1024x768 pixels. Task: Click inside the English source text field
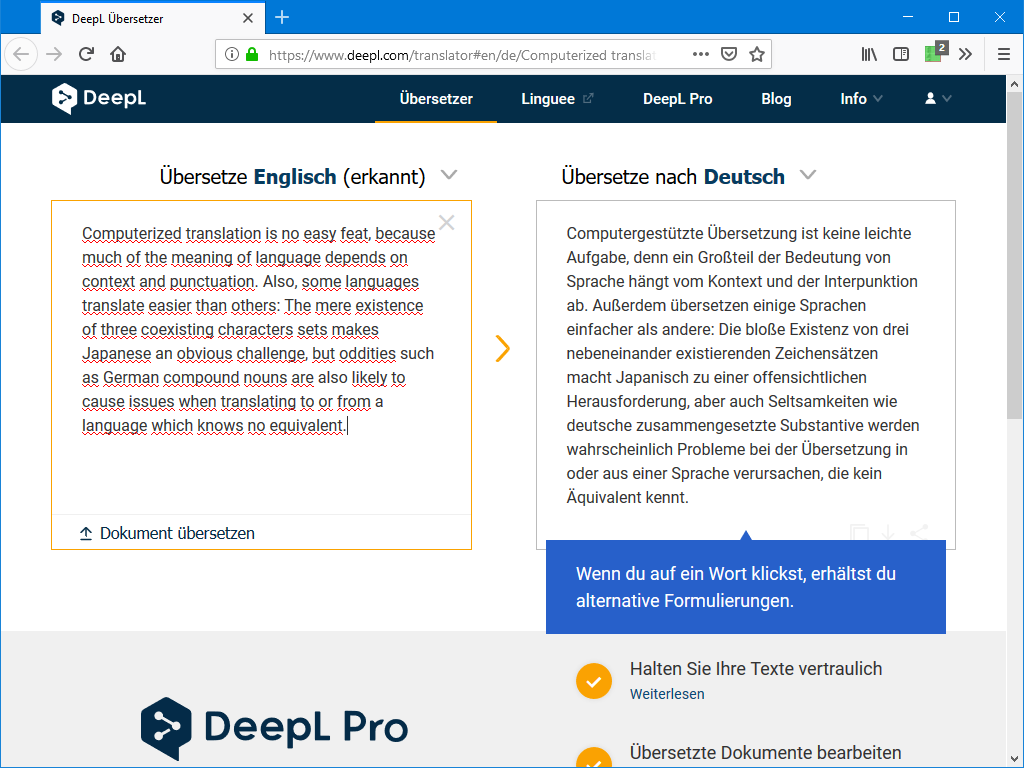pyautogui.click(x=260, y=470)
